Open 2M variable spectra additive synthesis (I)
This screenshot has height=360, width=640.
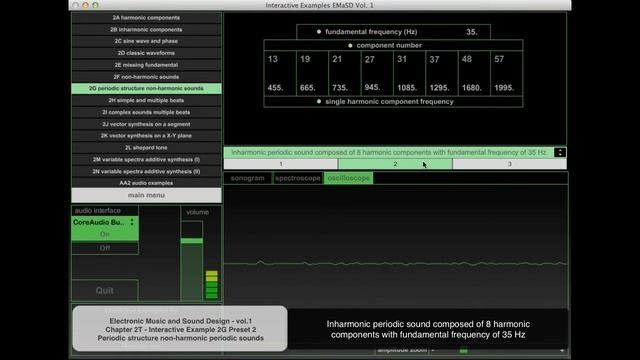pyautogui.click(x=147, y=160)
